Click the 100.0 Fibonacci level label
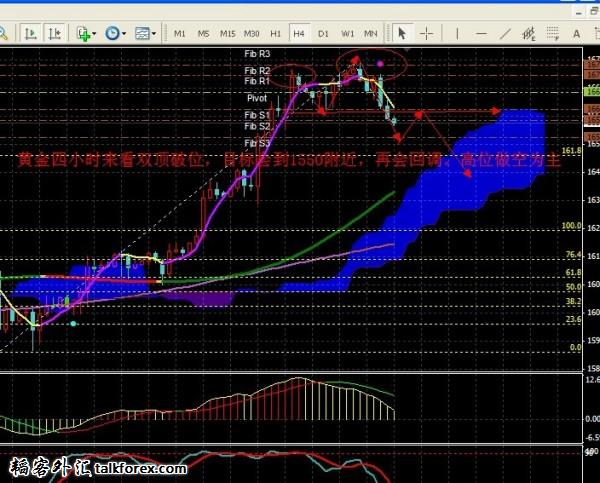600x483 pixels. click(x=571, y=225)
